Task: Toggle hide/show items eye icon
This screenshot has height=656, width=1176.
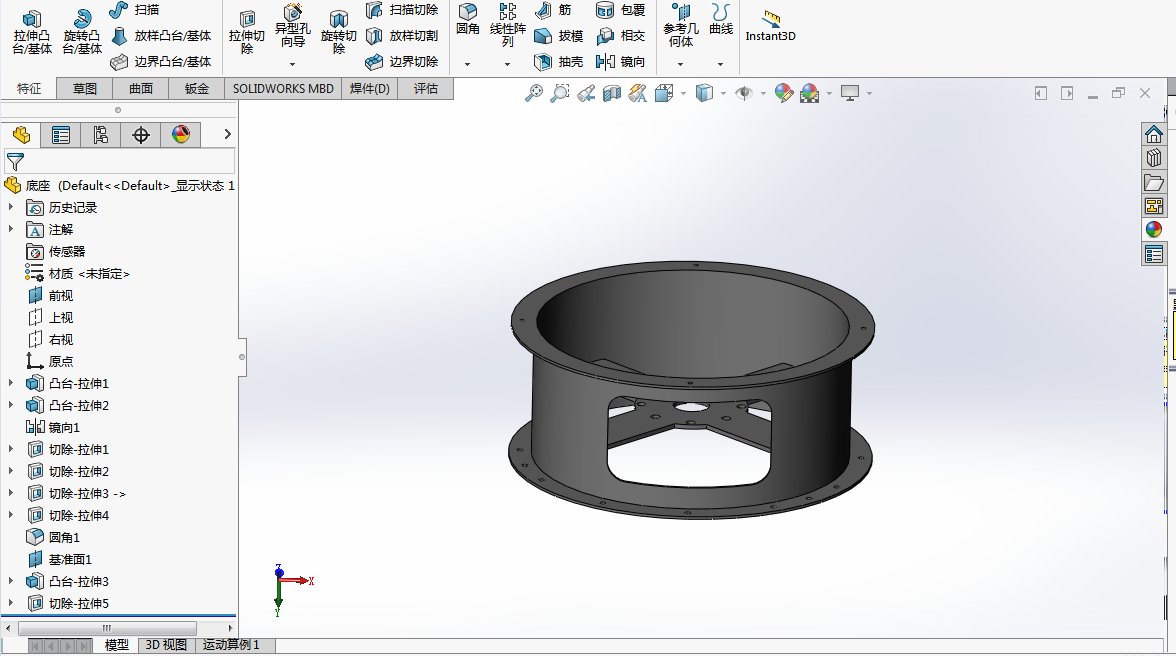Action: (743, 93)
